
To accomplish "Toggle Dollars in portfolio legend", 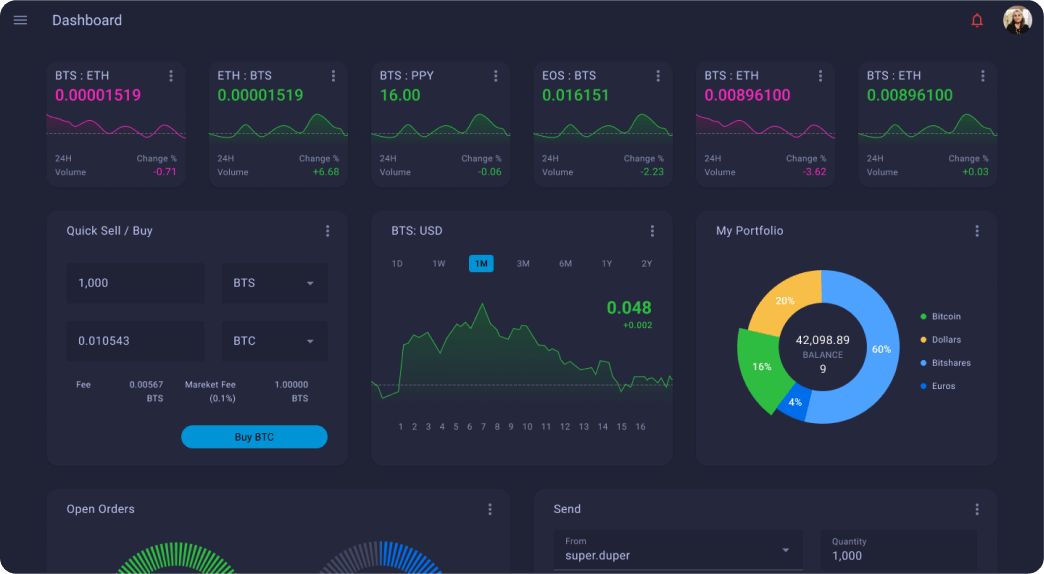I will 941,340.
